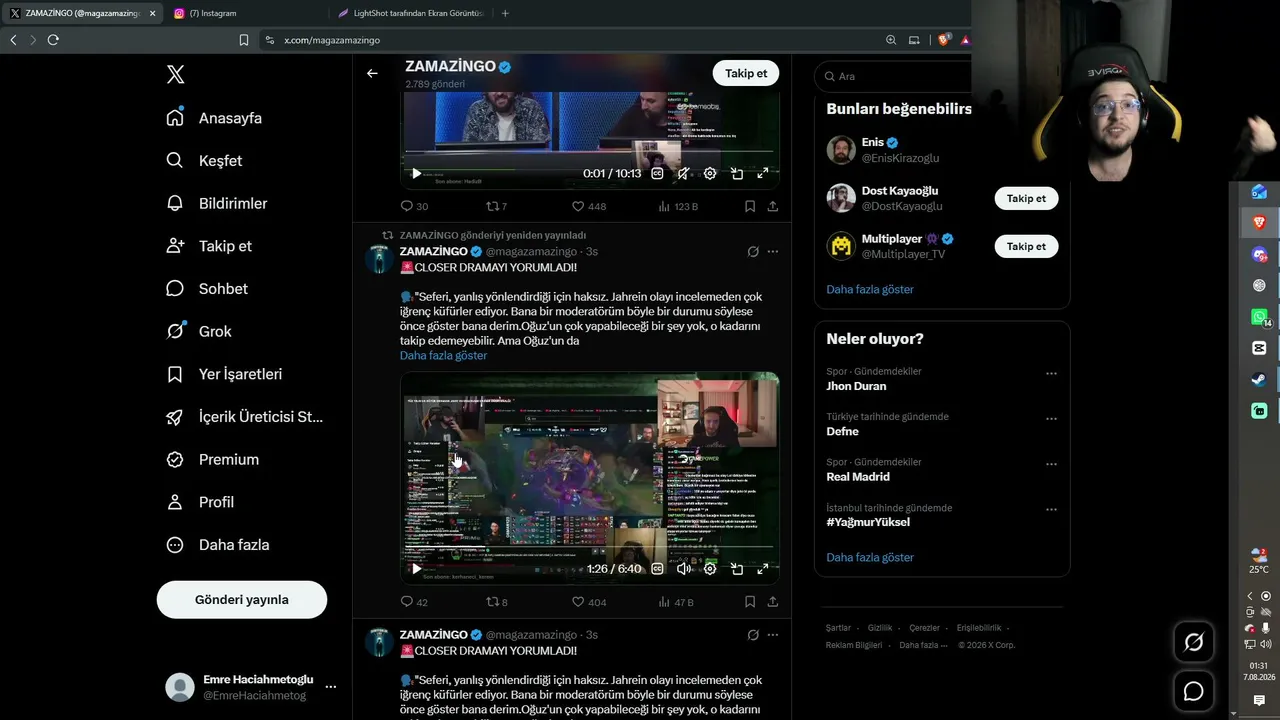Toggle captions on the 6:40 video
The height and width of the screenshot is (720, 1280).
coord(657,569)
